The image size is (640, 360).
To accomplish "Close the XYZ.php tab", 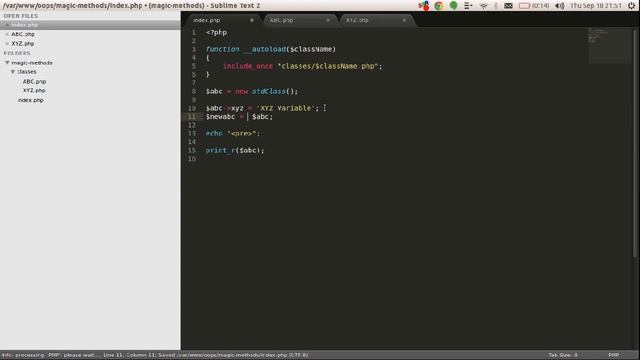I will coord(404,20).
